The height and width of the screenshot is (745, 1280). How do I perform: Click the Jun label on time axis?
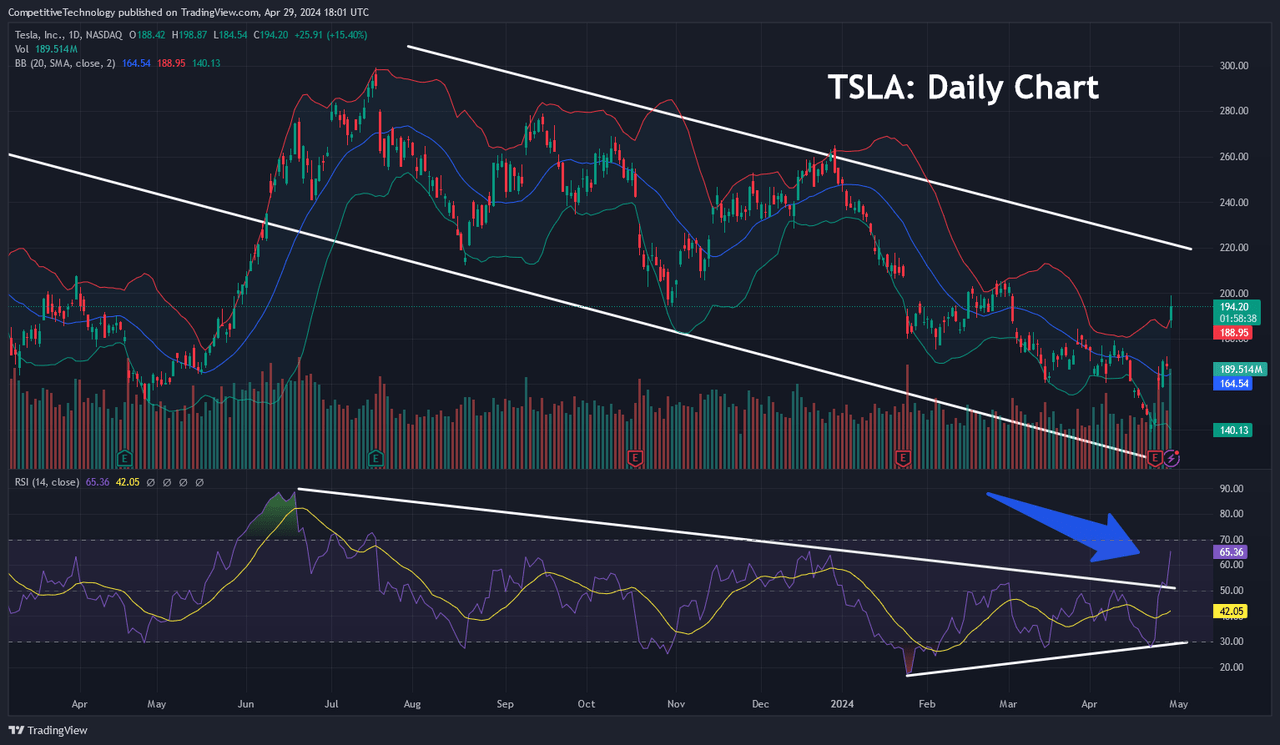pyautogui.click(x=245, y=704)
